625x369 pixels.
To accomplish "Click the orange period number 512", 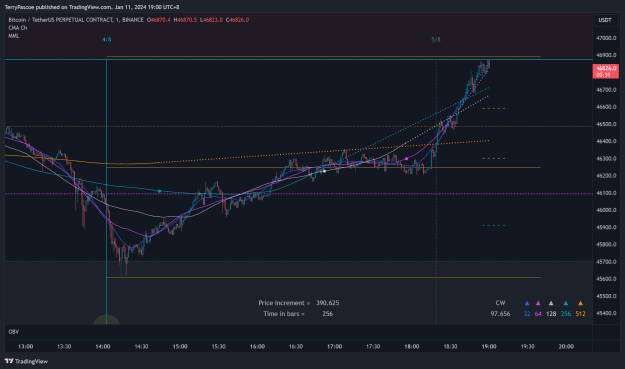I will coord(580,314).
